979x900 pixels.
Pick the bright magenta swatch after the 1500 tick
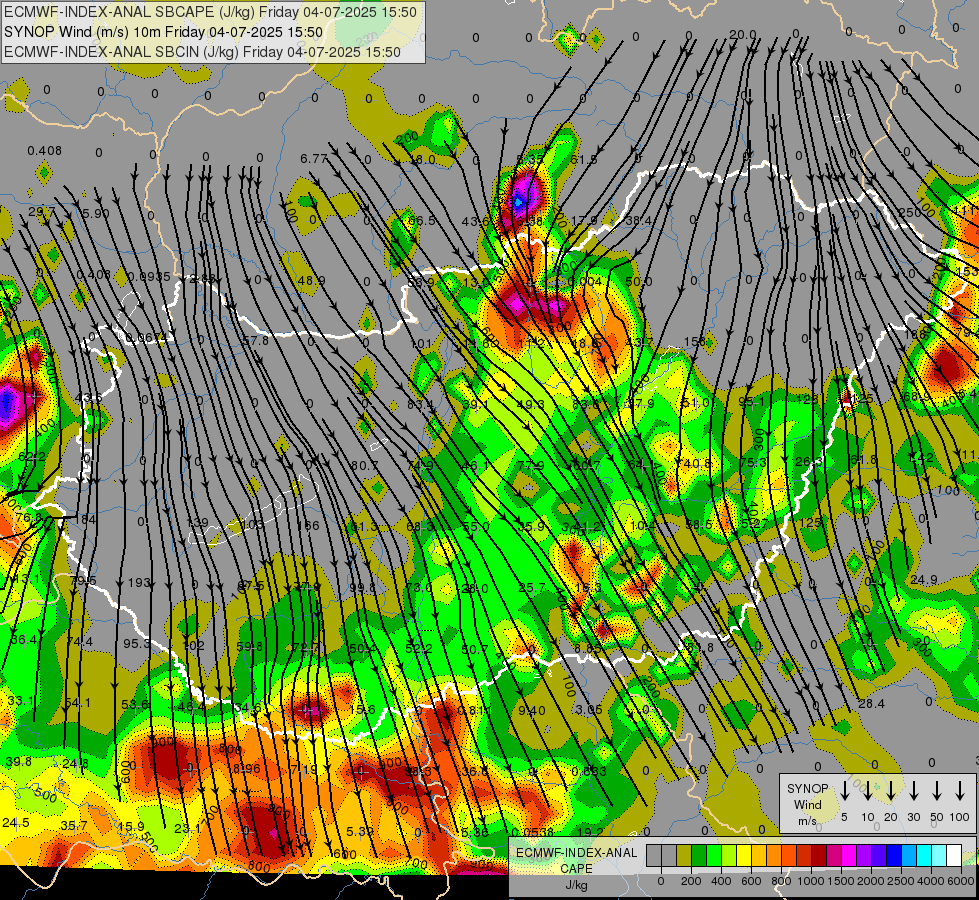849,855
